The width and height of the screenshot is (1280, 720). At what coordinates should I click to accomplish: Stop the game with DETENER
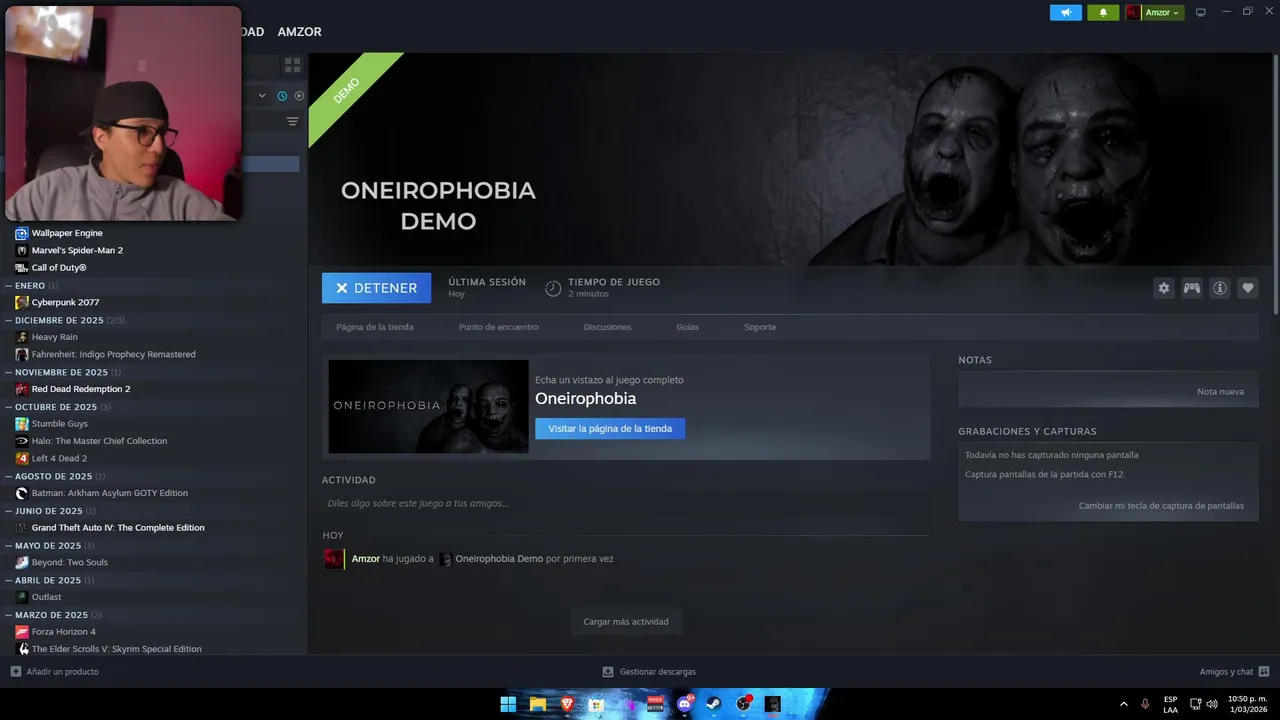(x=376, y=288)
